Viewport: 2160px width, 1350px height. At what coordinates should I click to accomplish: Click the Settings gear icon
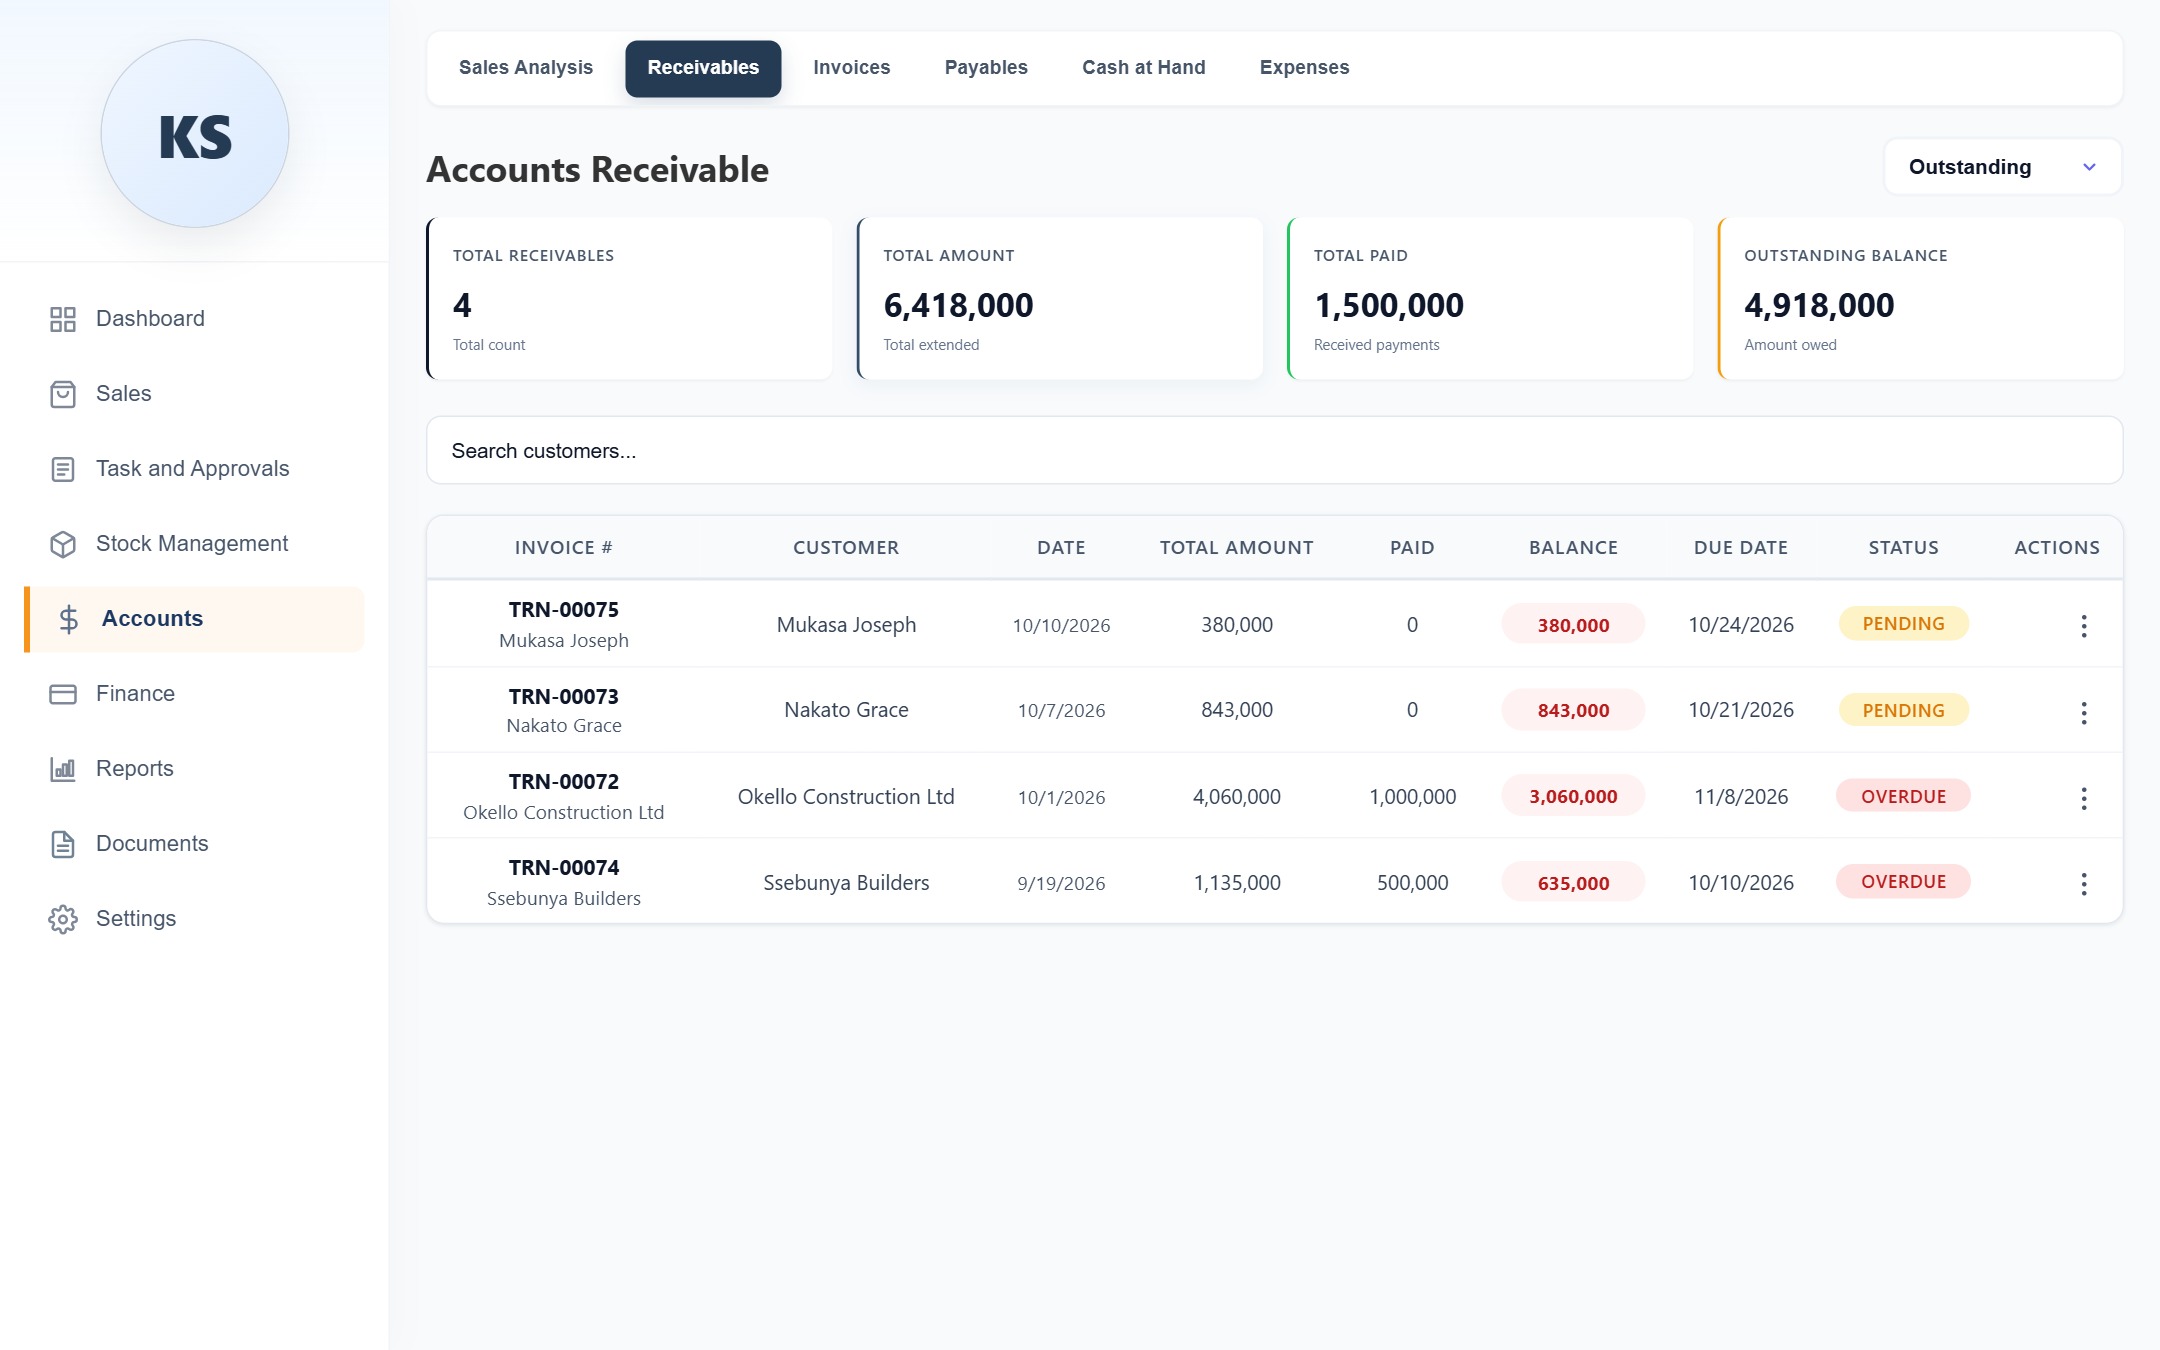click(63, 919)
